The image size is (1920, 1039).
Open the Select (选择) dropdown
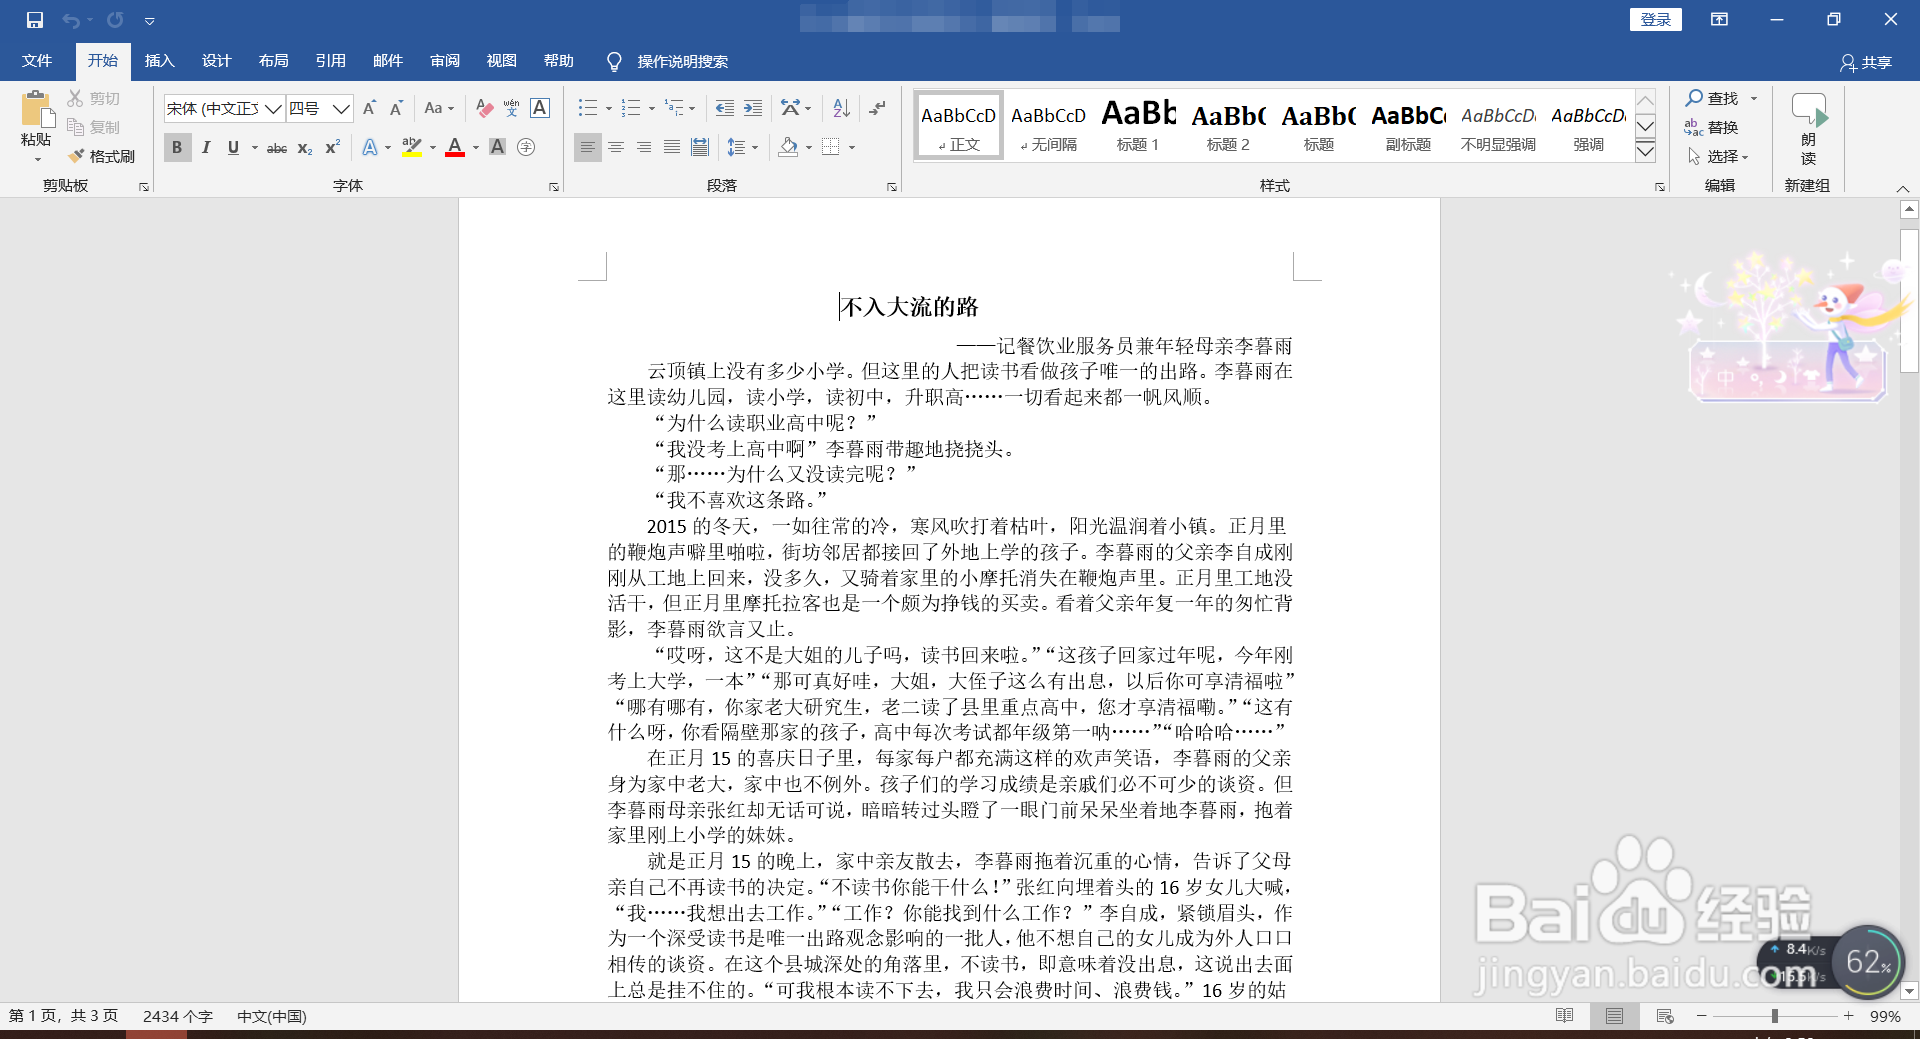(x=1717, y=157)
